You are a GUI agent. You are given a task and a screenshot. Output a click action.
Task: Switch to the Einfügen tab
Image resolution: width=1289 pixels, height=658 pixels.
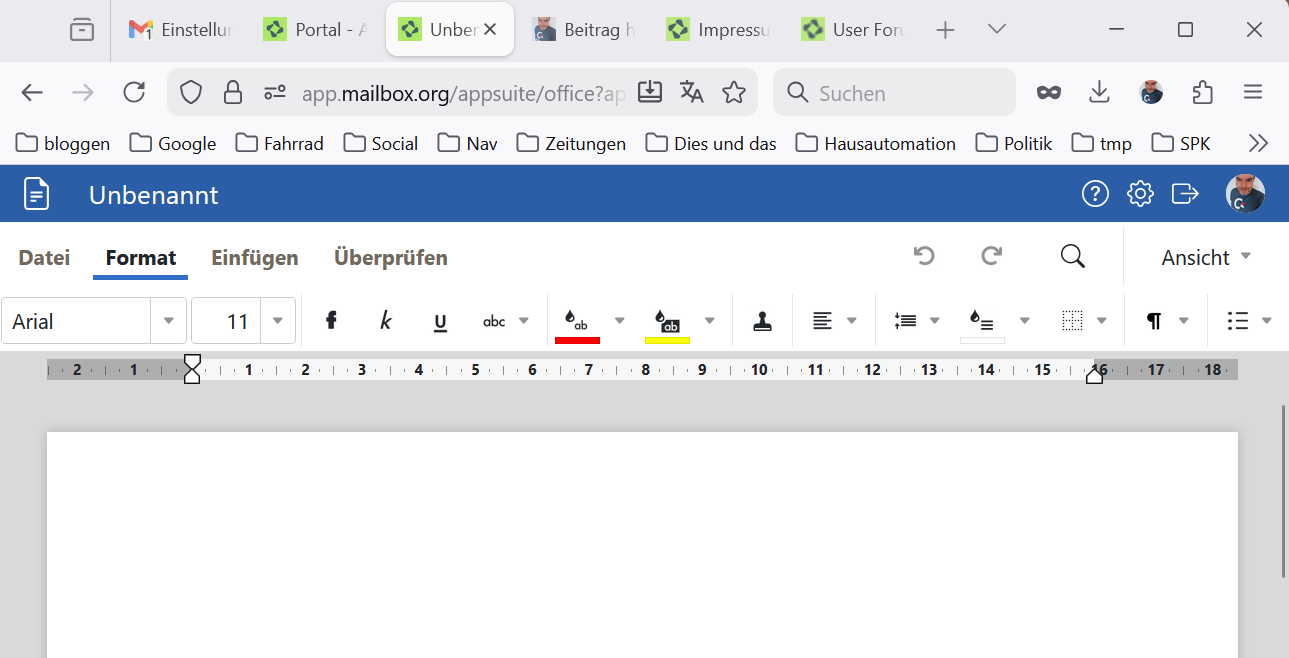(254, 257)
